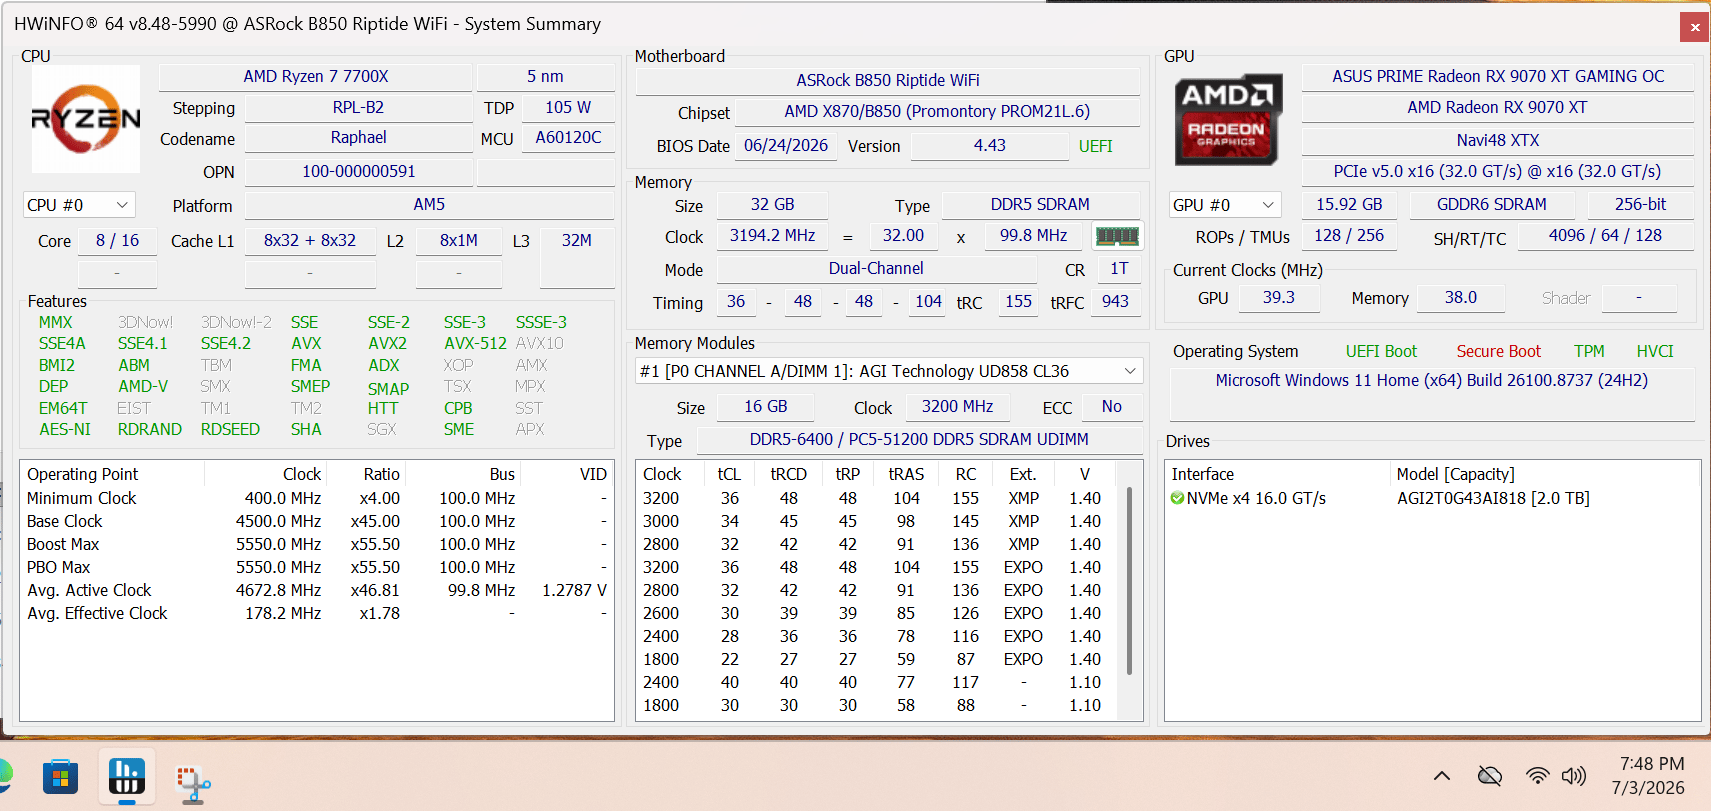1711x811 pixels.
Task: Click the PCIe v5.0 x16 link field
Action: [1498, 172]
